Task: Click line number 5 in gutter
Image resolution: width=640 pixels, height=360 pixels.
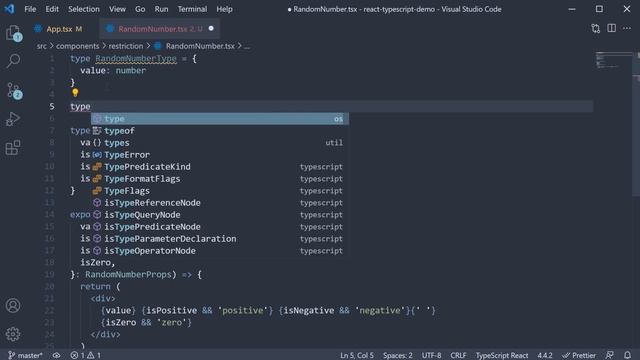Action: click(52, 107)
